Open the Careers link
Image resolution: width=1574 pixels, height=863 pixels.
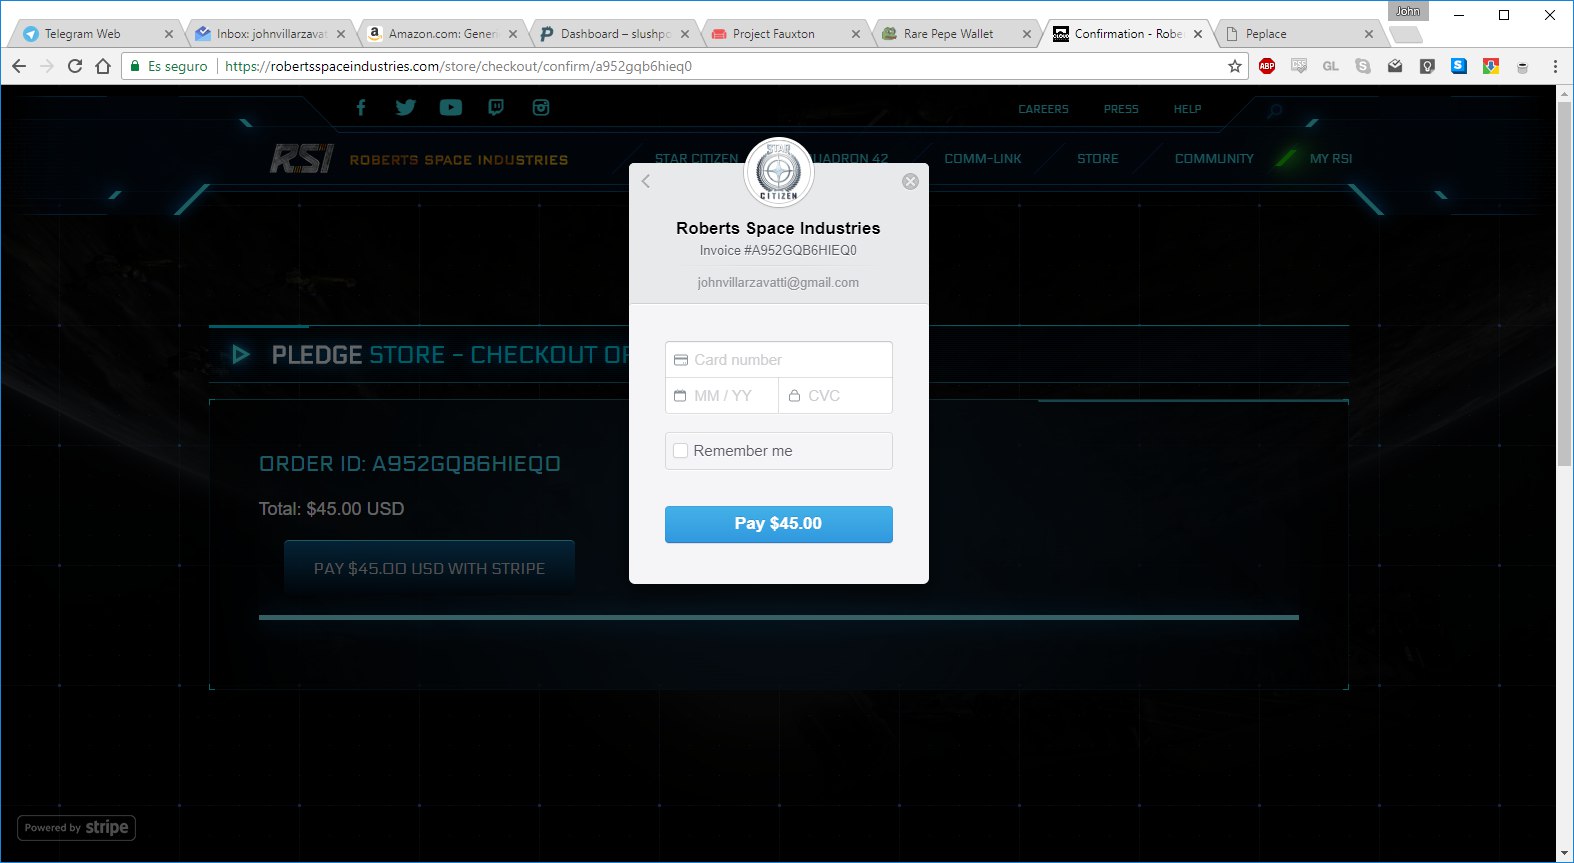[x=1043, y=109]
